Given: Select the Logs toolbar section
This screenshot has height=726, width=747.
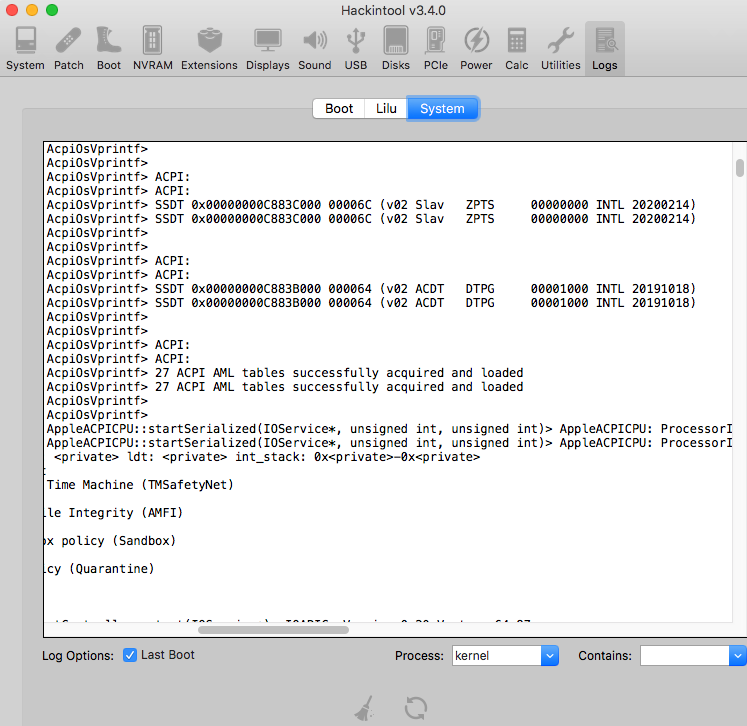Looking at the screenshot, I should pos(605,49).
